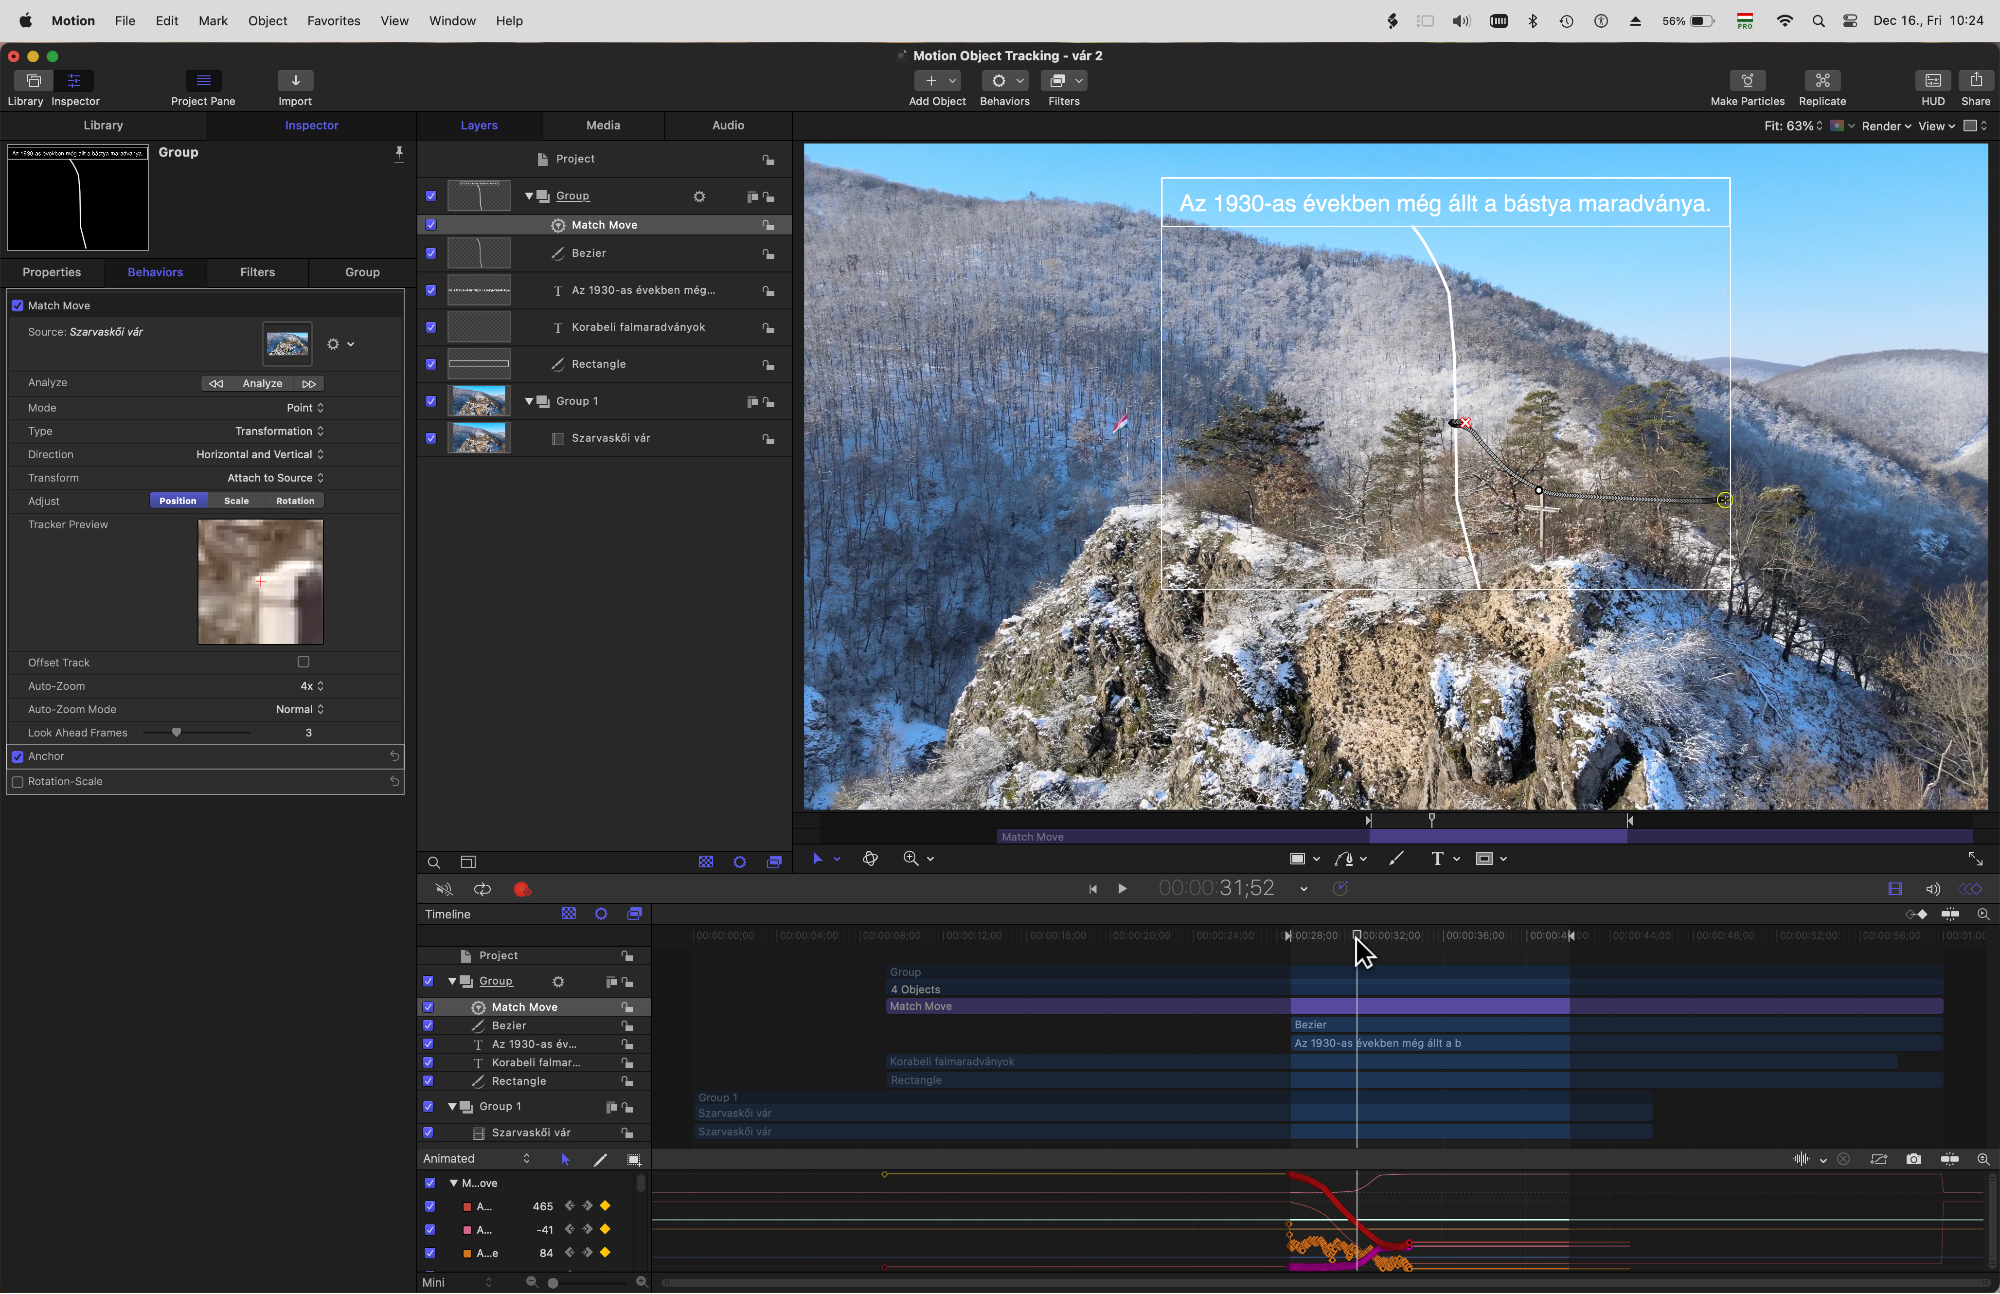Viewport: 2000px width, 1294px height.
Task: Open macOS Control Center
Action: pos(1850,21)
